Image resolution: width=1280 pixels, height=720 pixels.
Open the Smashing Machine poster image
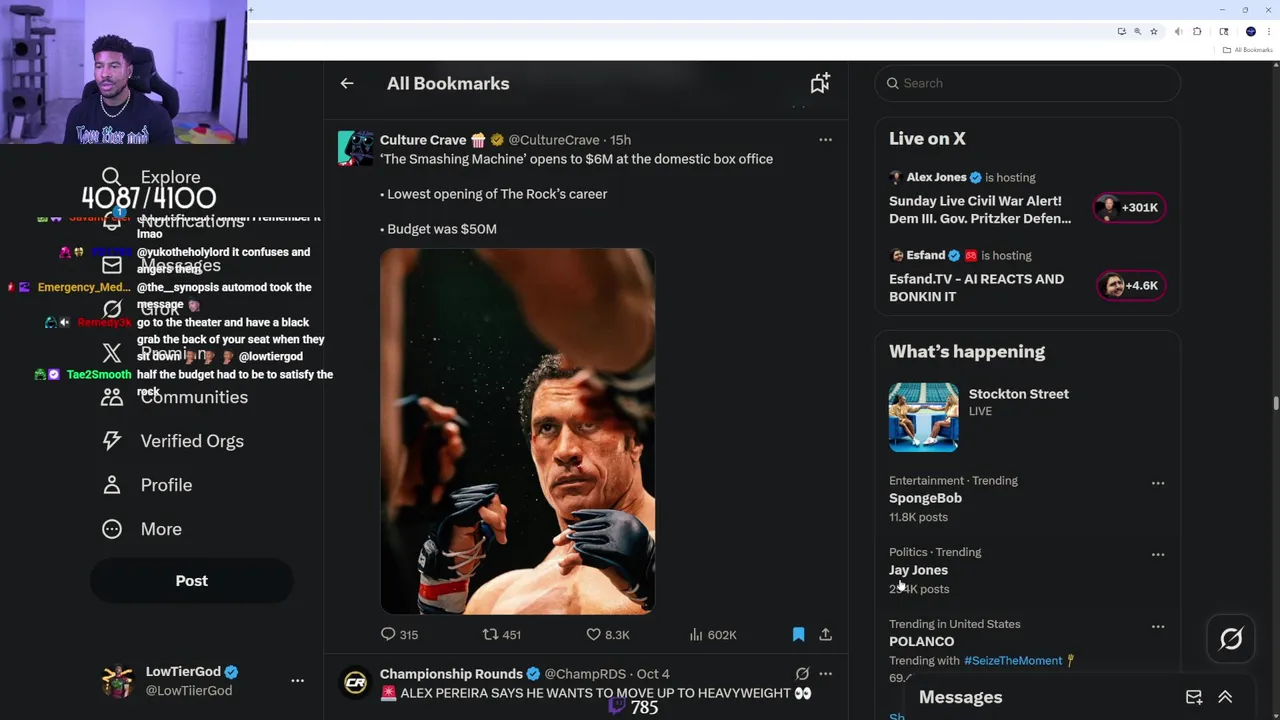(x=517, y=430)
